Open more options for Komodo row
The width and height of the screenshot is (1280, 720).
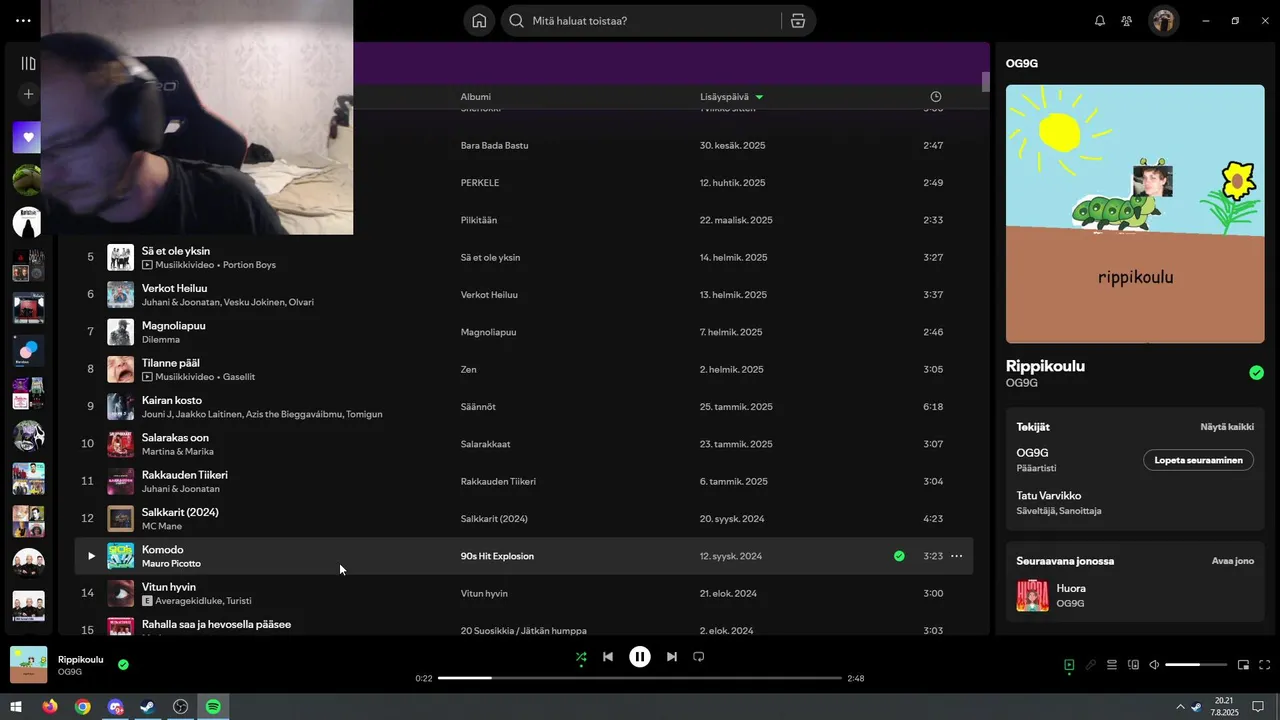pos(957,556)
